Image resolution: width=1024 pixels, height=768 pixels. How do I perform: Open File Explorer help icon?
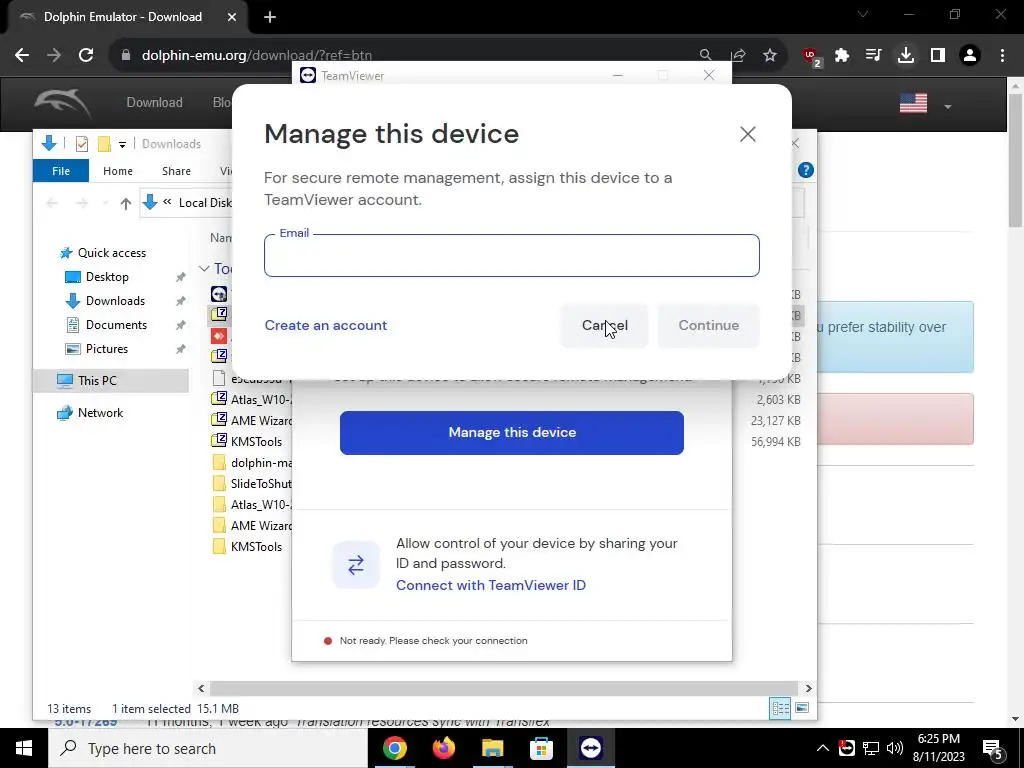click(x=806, y=170)
